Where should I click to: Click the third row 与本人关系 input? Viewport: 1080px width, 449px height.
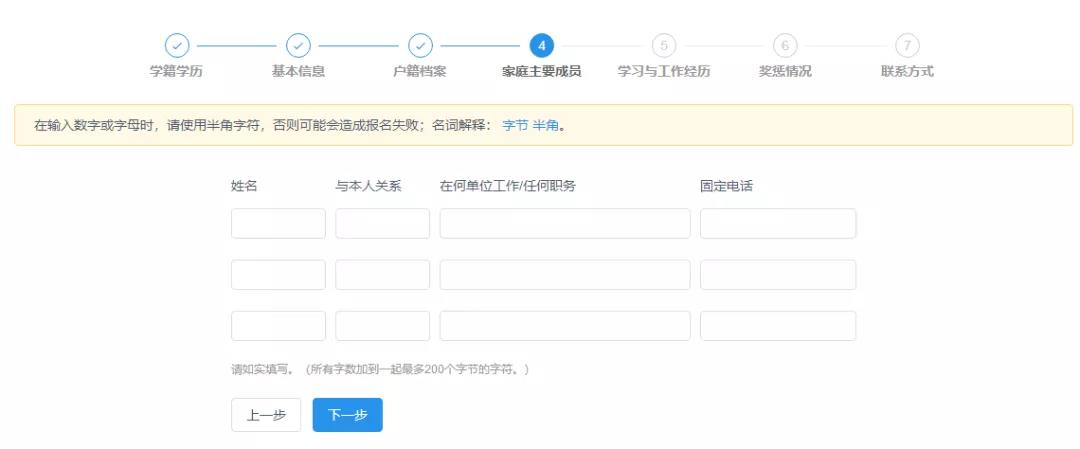click(x=382, y=326)
